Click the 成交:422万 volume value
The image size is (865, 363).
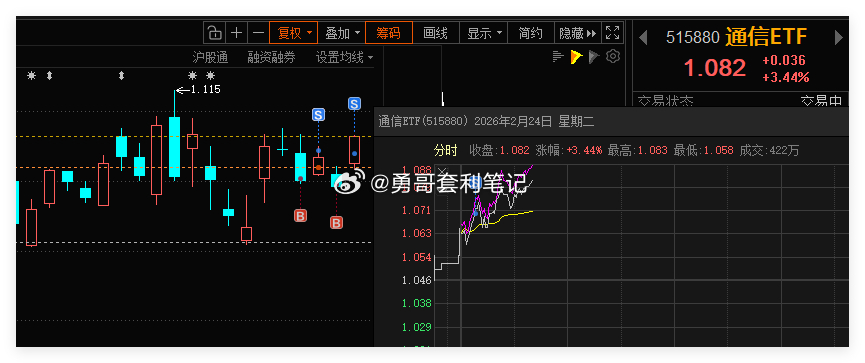tap(769, 150)
